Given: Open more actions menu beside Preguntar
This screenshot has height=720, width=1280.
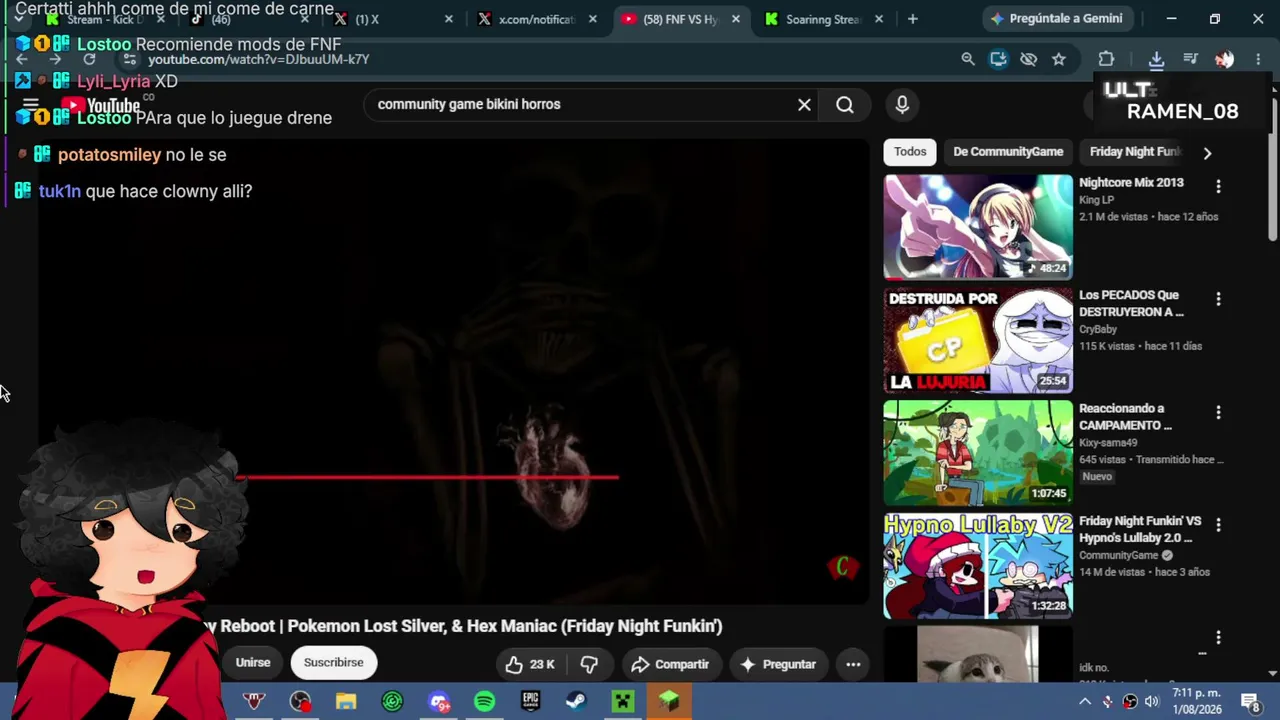Looking at the screenshot, I should pos(853,664).
